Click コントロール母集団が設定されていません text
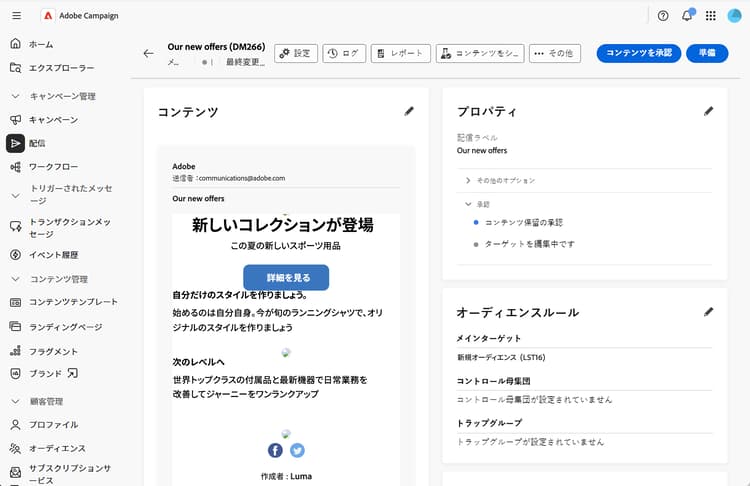 click(534, 399)
